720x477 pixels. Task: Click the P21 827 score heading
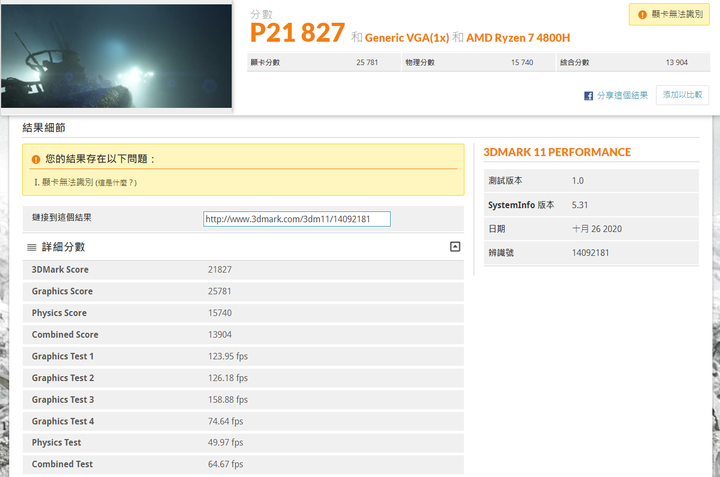coord(298,33)
